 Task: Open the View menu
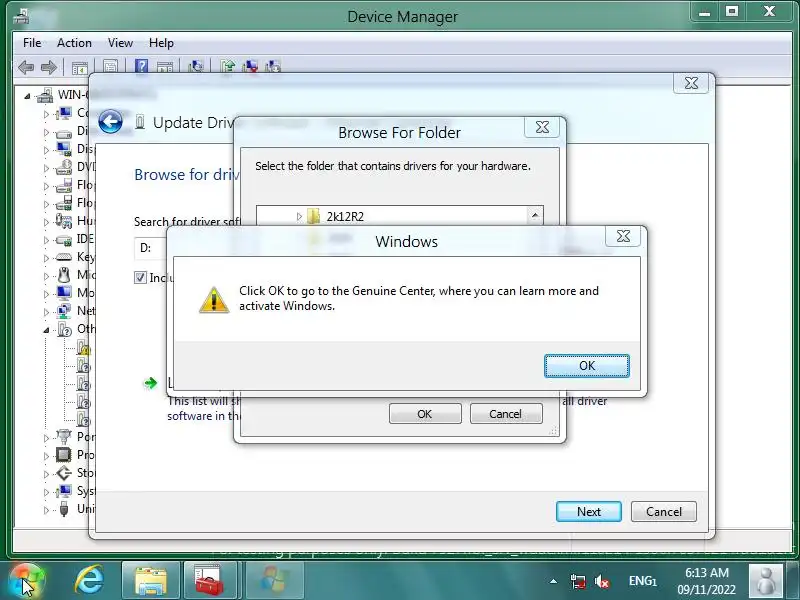click(120, 43)
